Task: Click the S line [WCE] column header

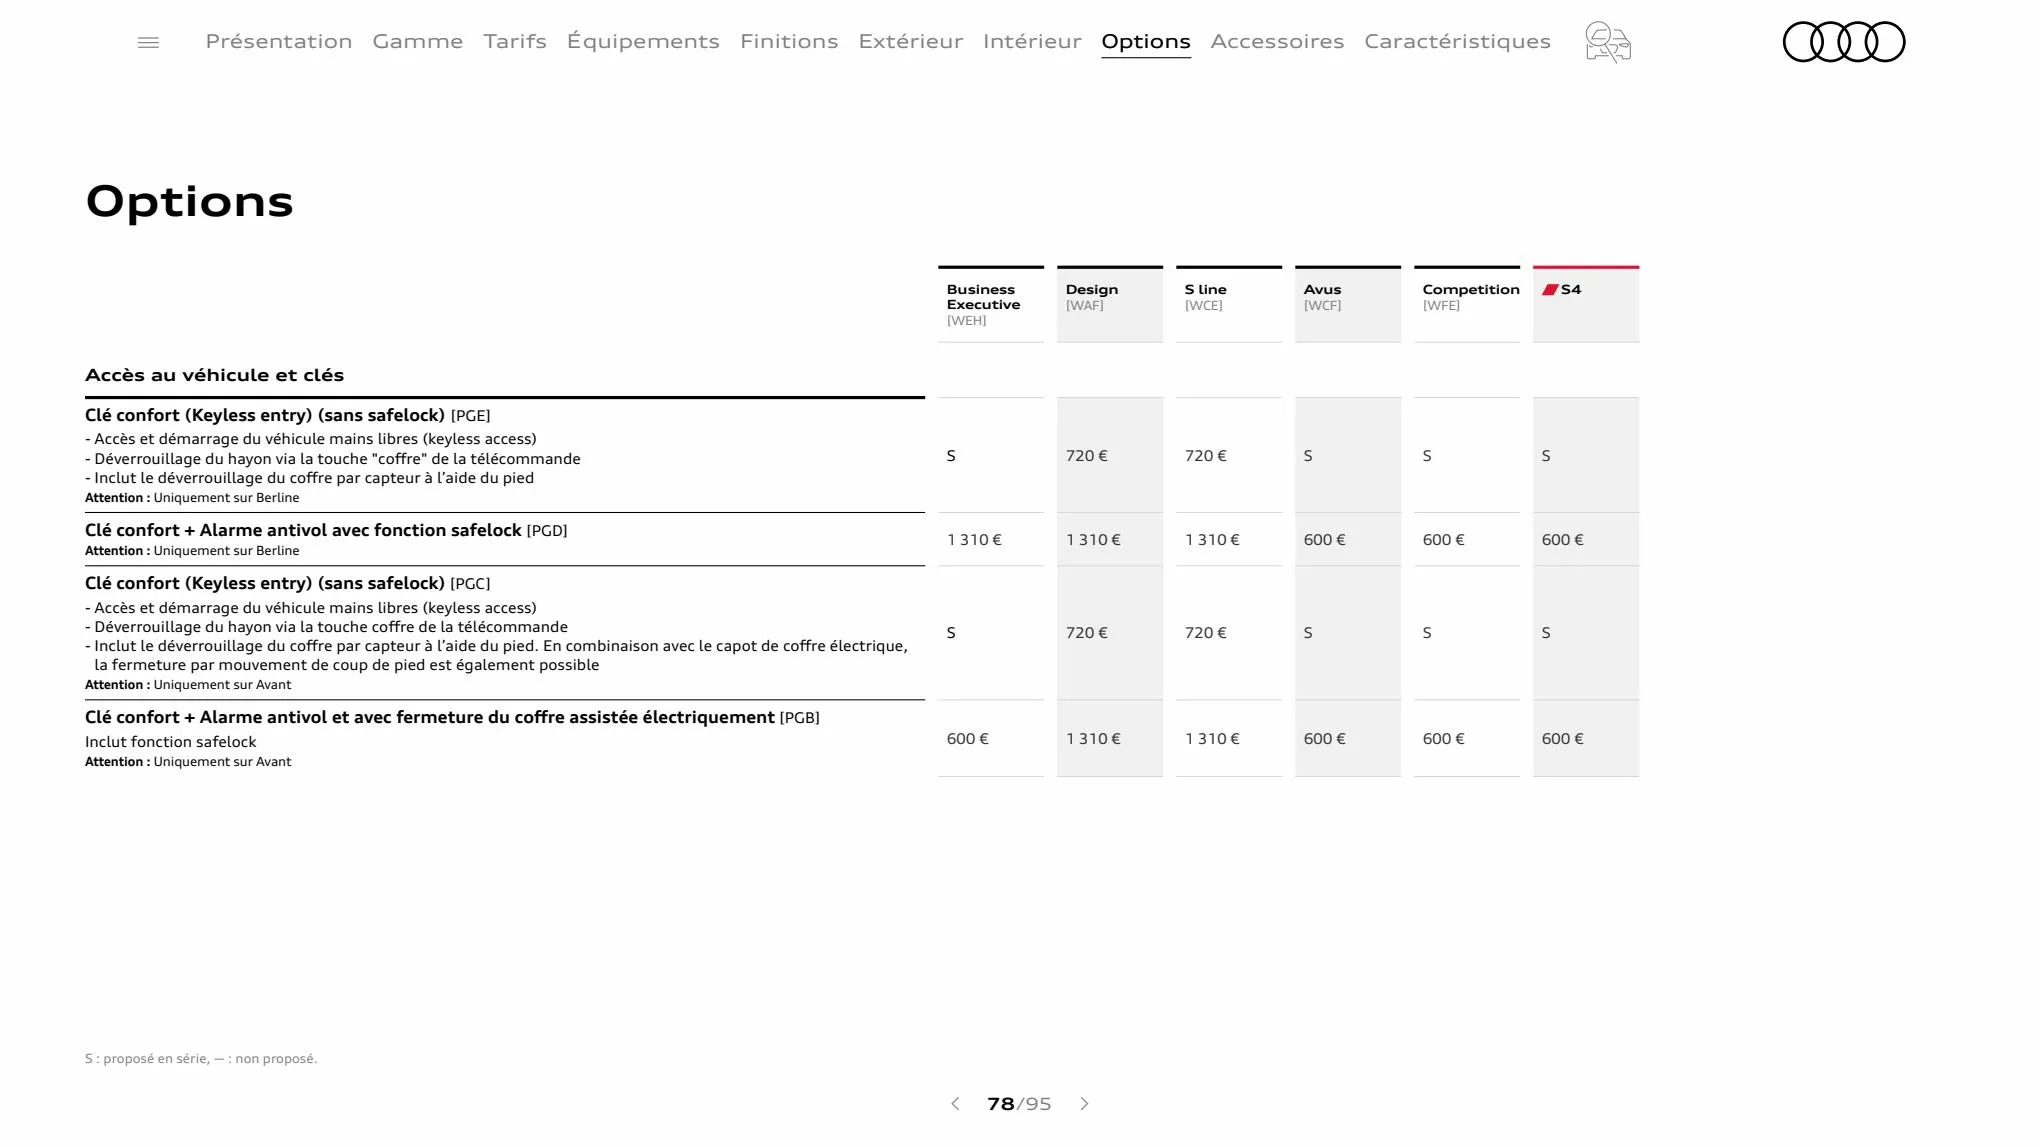Action: click(x=1229, y=304)
